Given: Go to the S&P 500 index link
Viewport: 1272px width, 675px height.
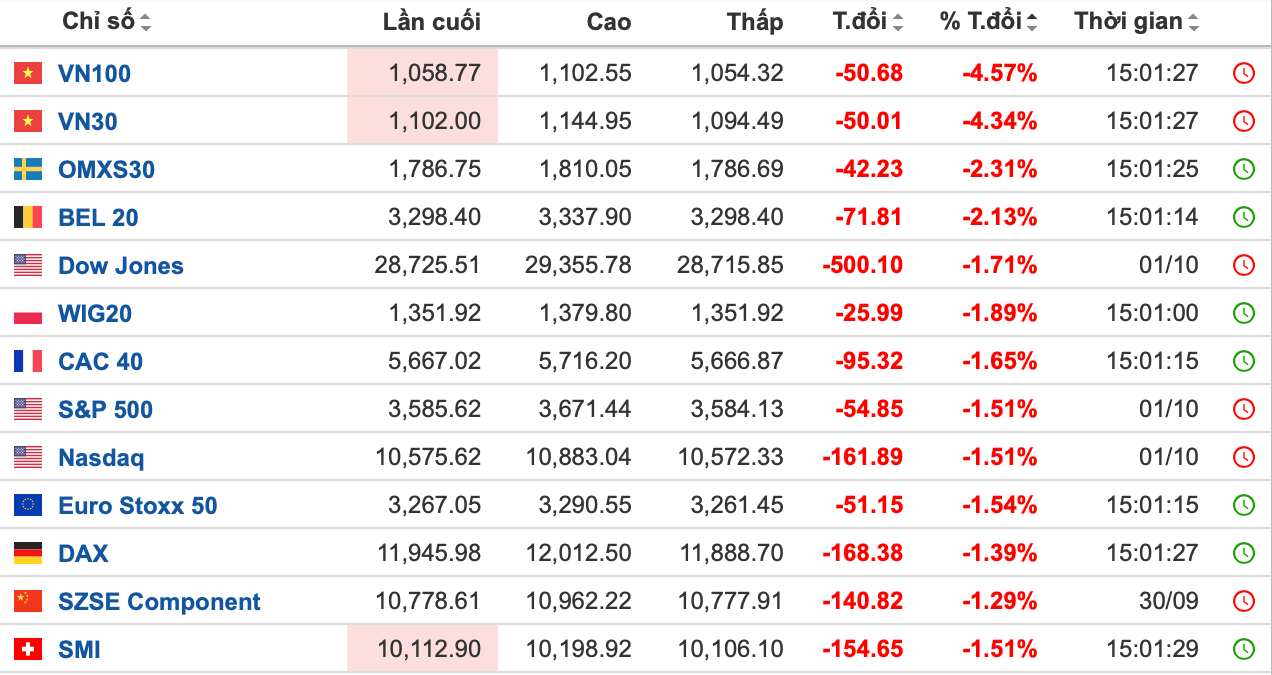Looking at the screenshot, I should click(105, 410).
